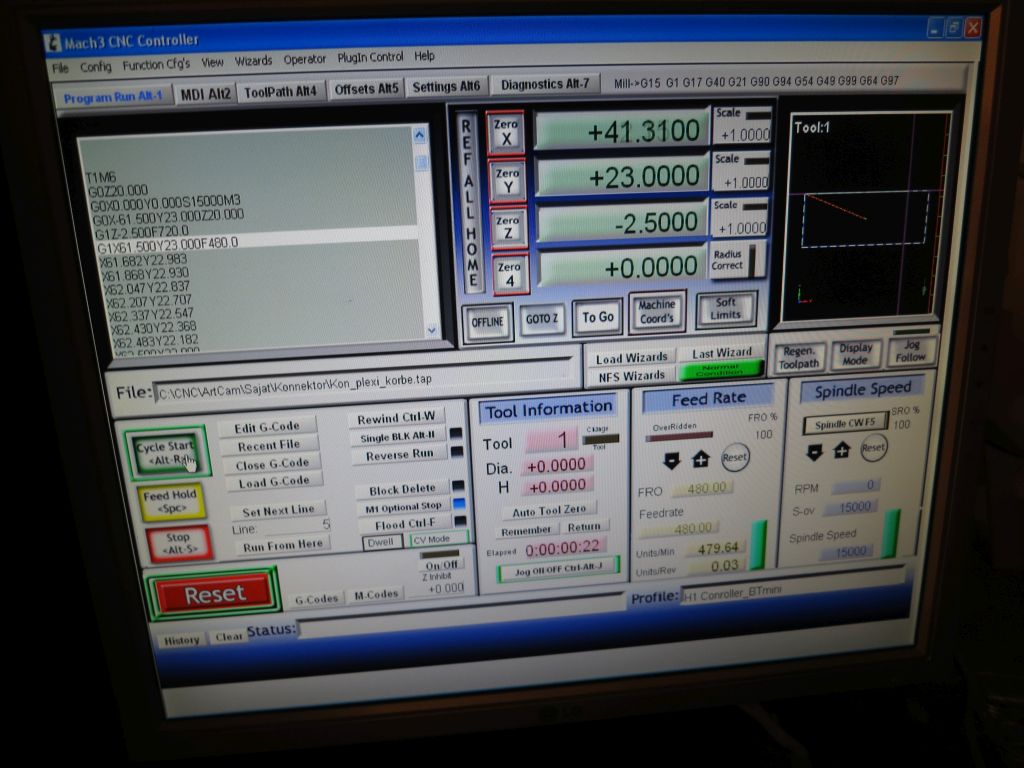
Task: Toggle CV Mode
Action: click(438, 539)
